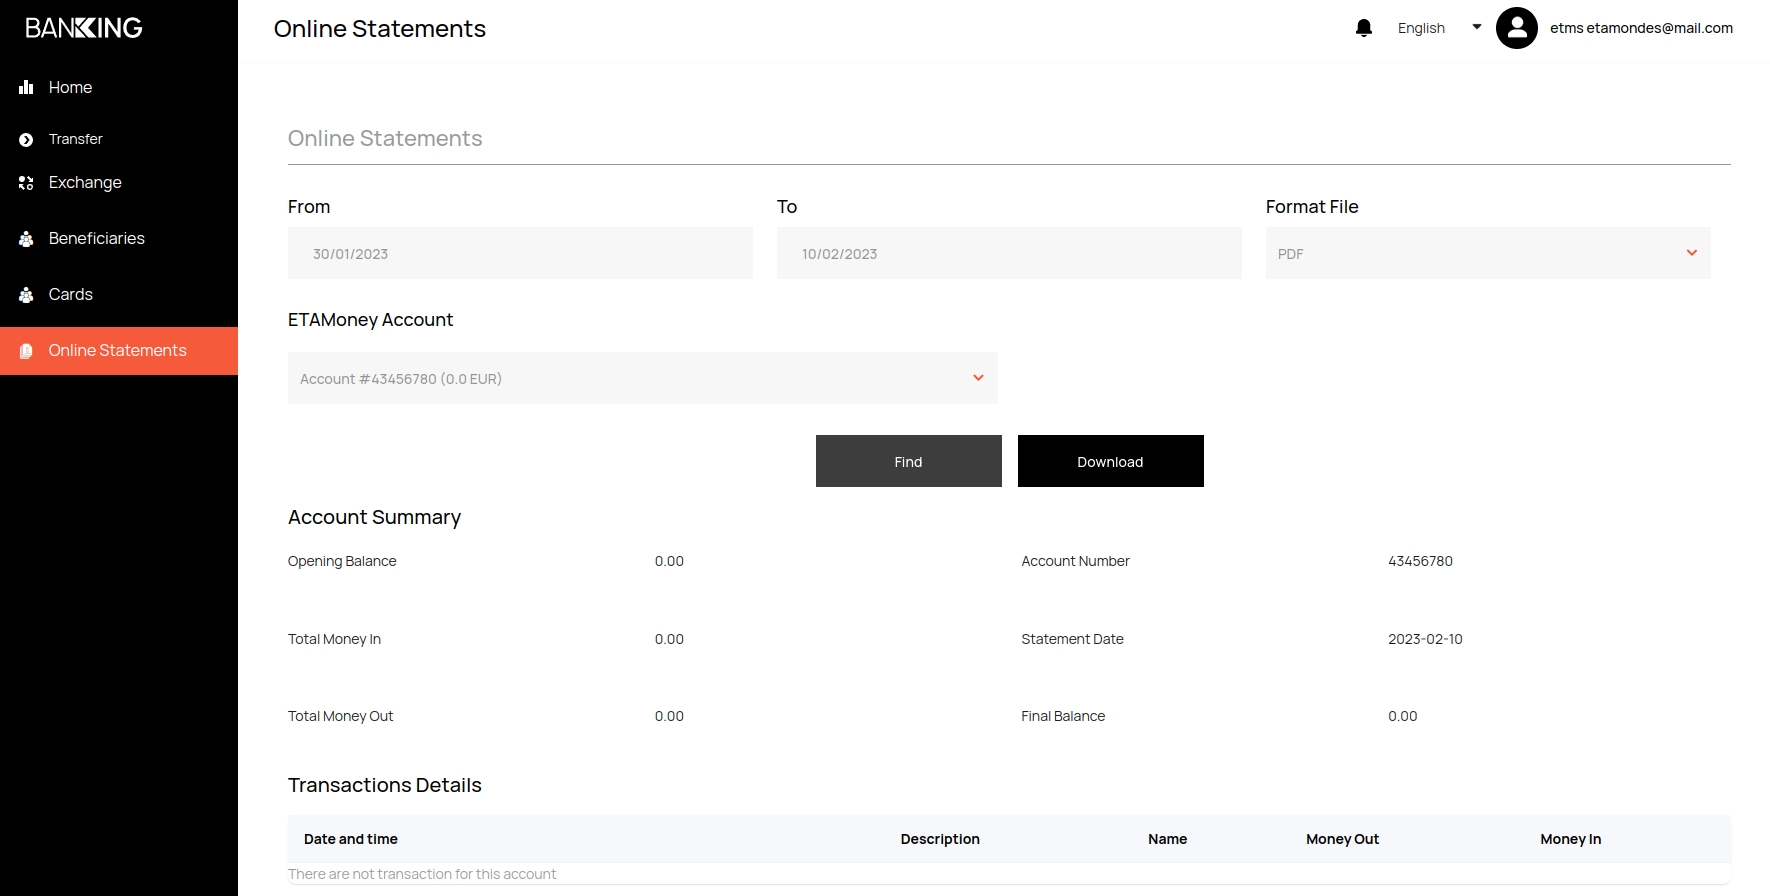Select Online Statements in the sidebar
This screenshot has width=1770, height=896.
click(x=119, y=351)
